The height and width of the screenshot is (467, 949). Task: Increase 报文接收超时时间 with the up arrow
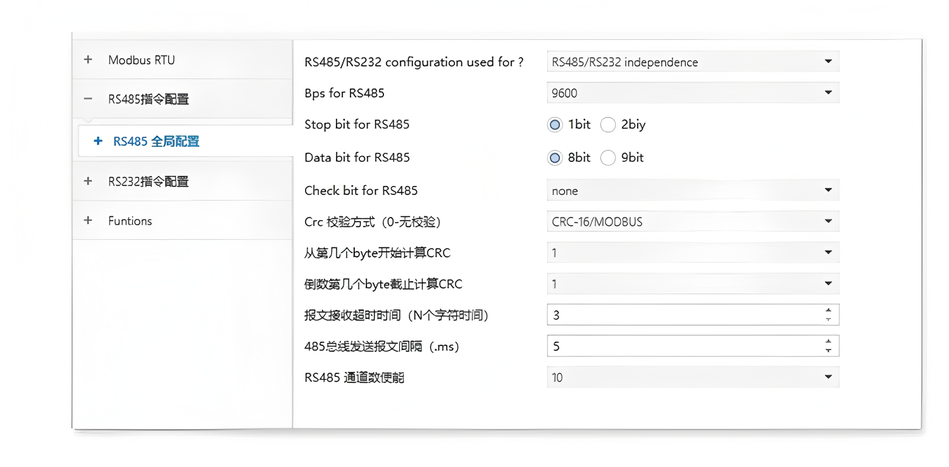click(829, 310)
